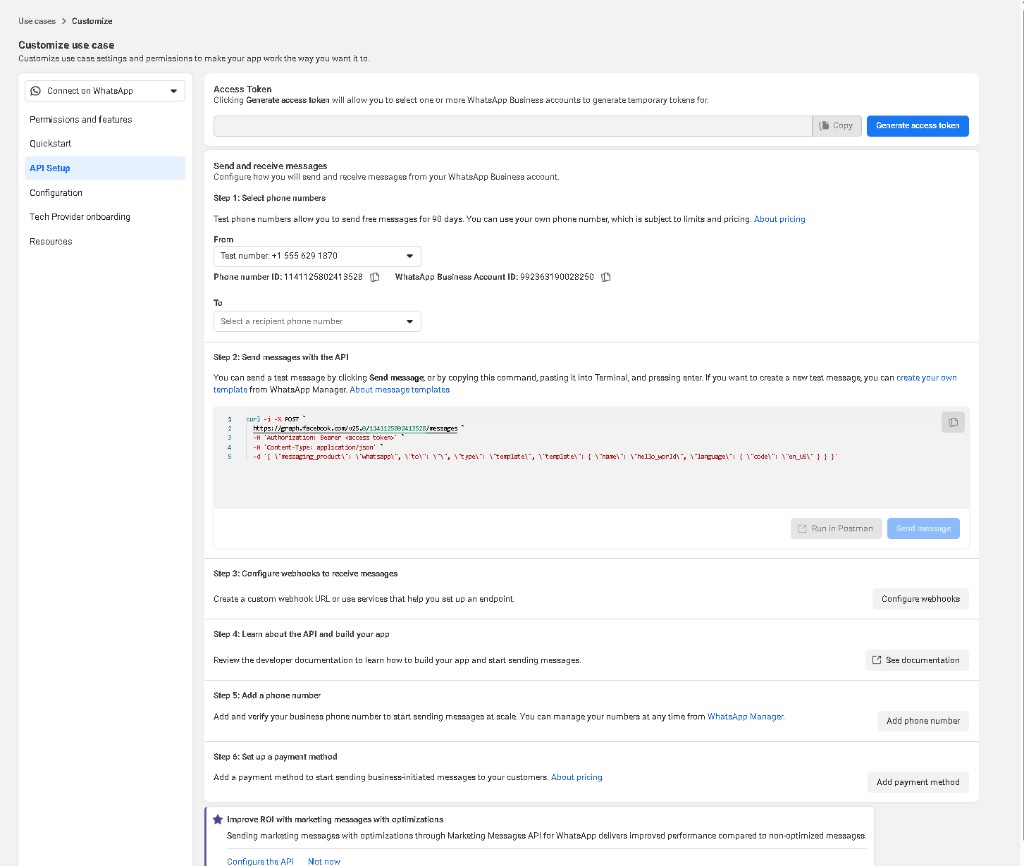
Task: Dismiss banner with Not now
Action: point(324,861)
